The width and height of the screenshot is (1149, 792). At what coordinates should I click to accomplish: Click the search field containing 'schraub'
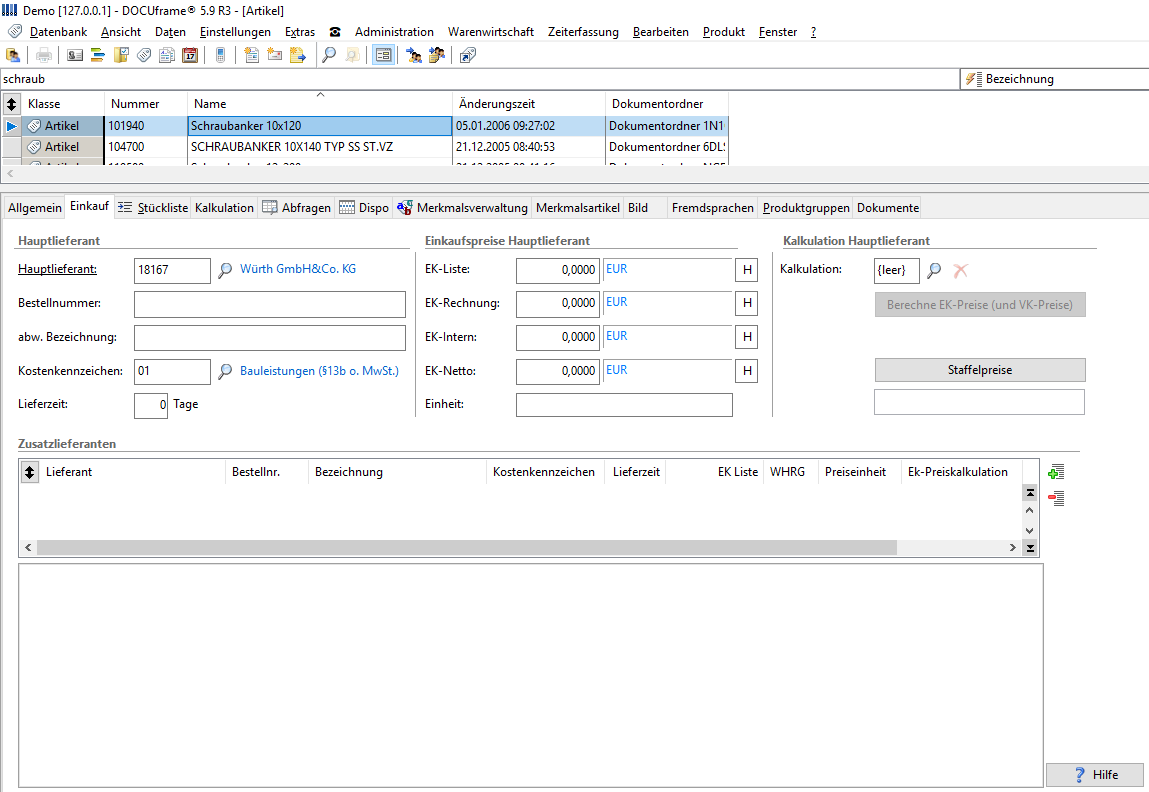coord(479,79)
